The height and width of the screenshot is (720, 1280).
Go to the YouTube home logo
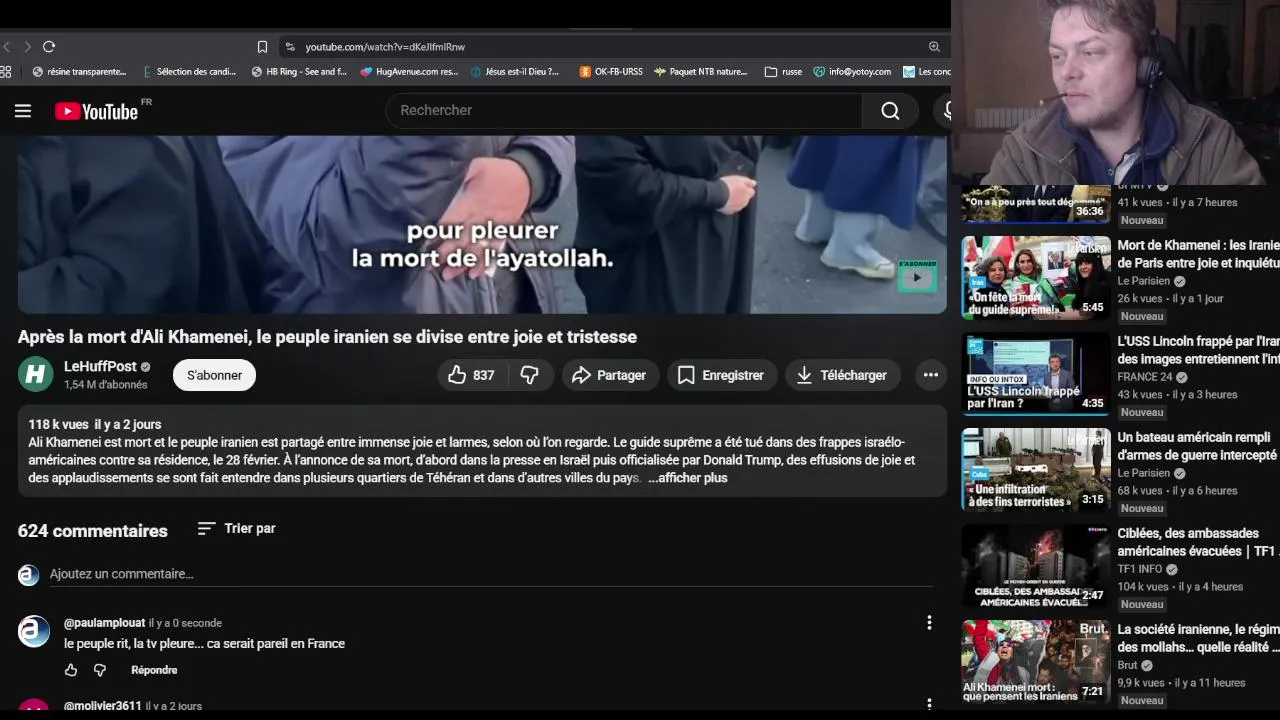point(96,112)
